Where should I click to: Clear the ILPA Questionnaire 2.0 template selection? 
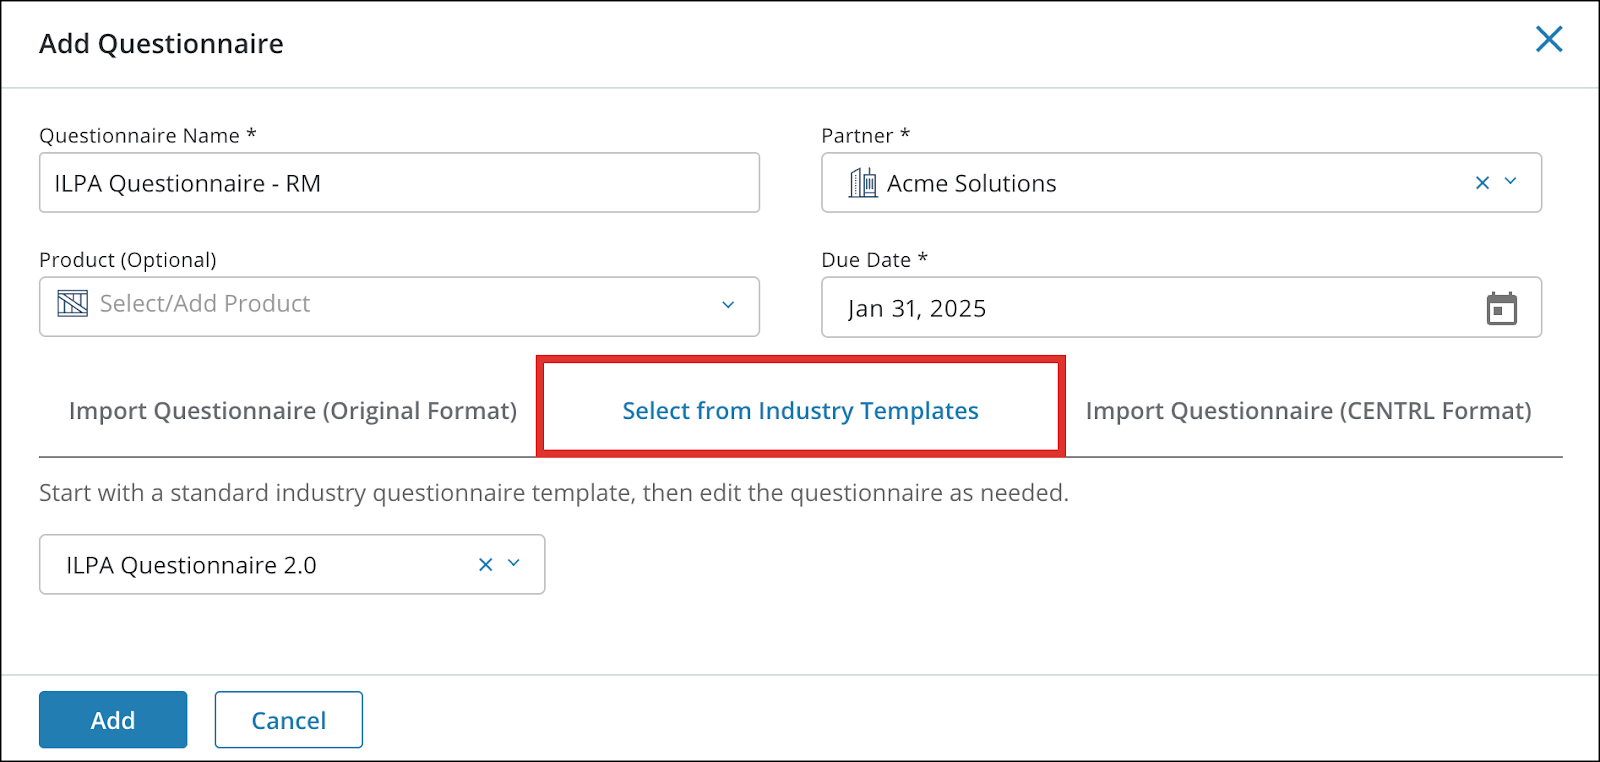pyautogui.click(x=486, y=564)
